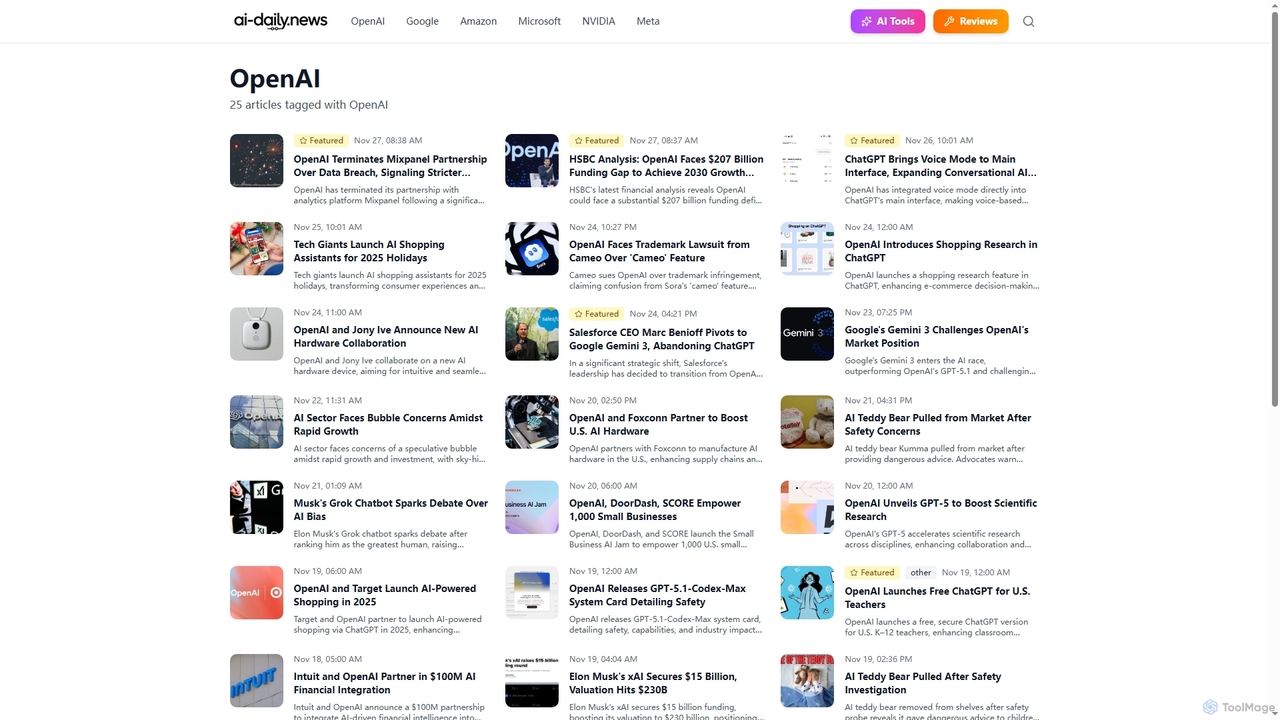Click the ChatGPT Voice Mode thumbnail
The image size is (1280, 720).
tap(807, 161)
